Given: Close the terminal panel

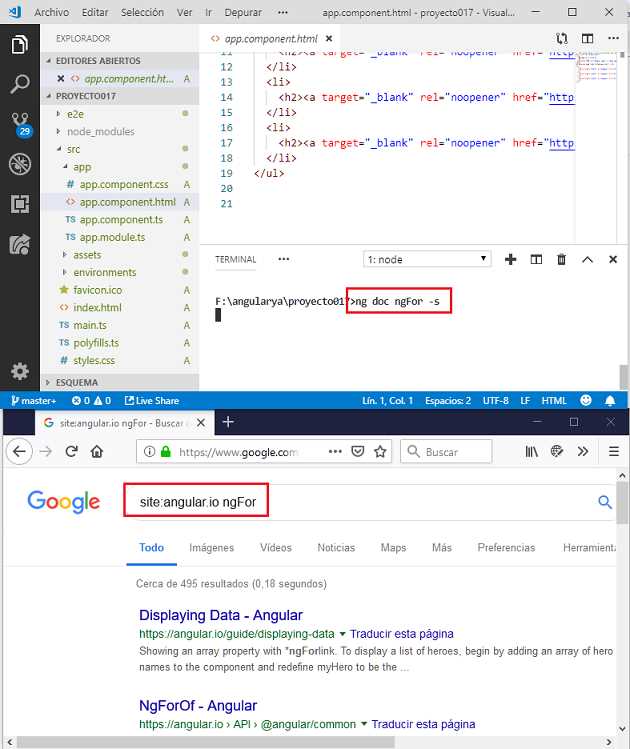Looking at the screenshot, I should [x=613, y=259].
